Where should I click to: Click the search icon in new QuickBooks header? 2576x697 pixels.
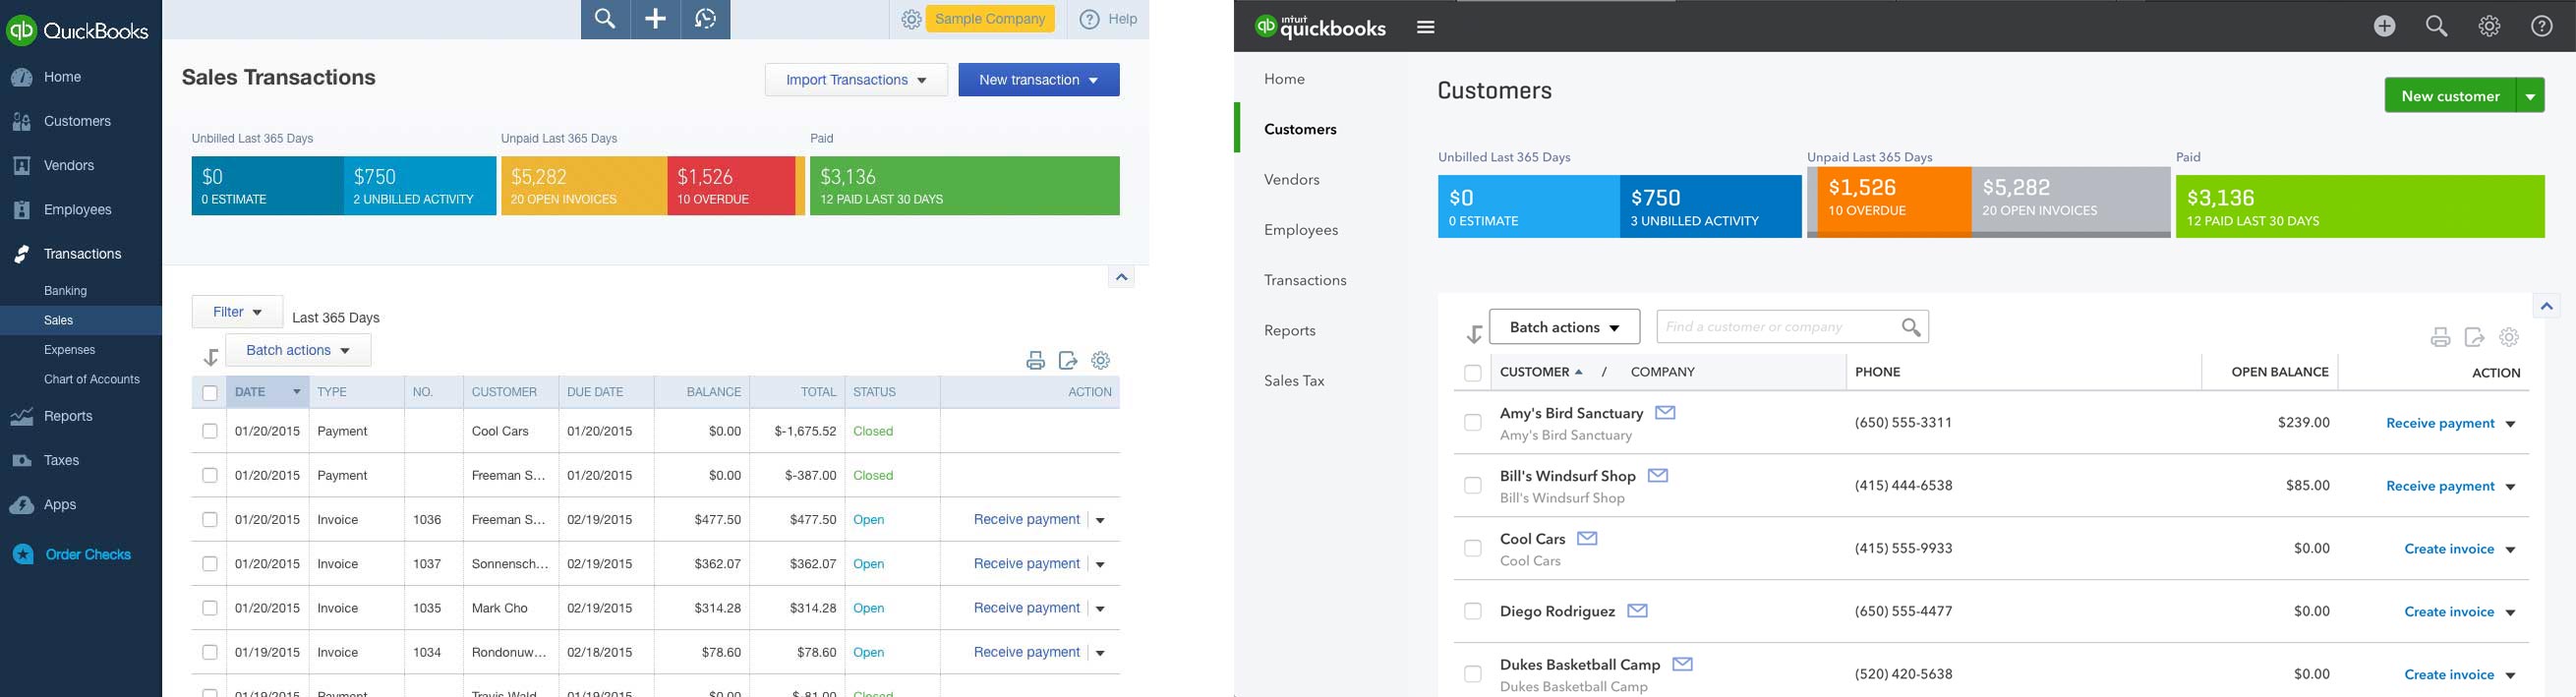2437,27
